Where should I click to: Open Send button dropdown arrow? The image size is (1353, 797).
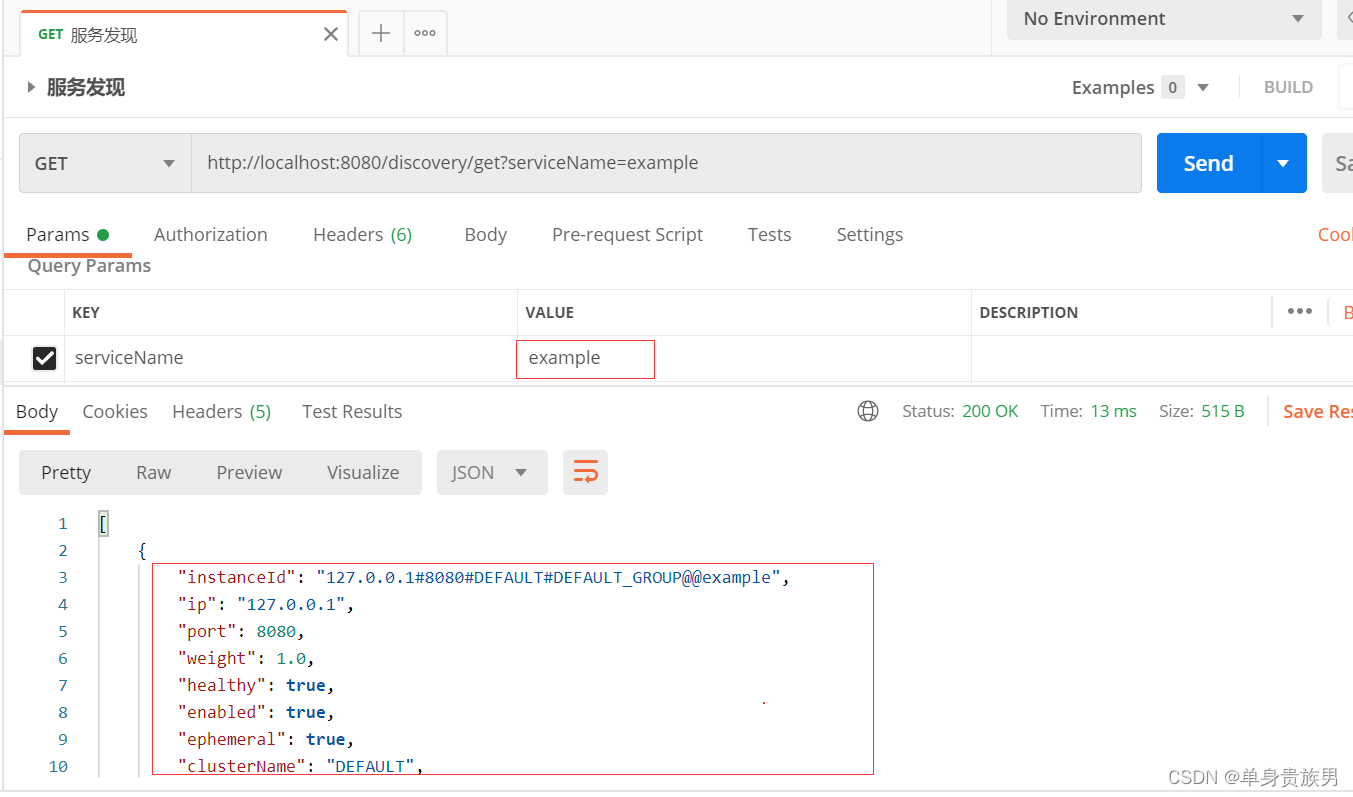click(1283, 163)
